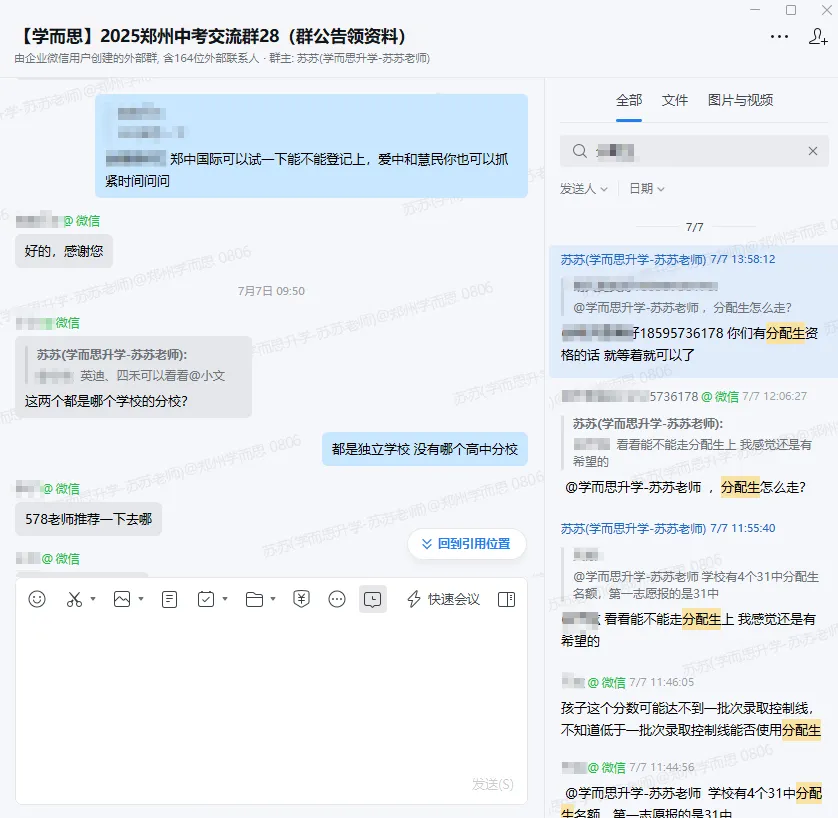Viewport: 838px width, 818px height.
Task: Open the emoji picker in the chat toolbar
Action: 37,599
